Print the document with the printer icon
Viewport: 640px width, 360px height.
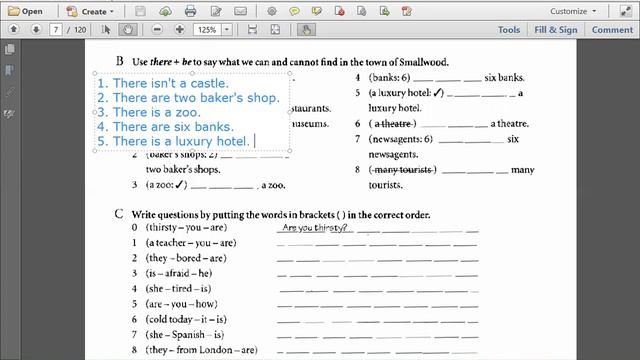tap(190, 11)
